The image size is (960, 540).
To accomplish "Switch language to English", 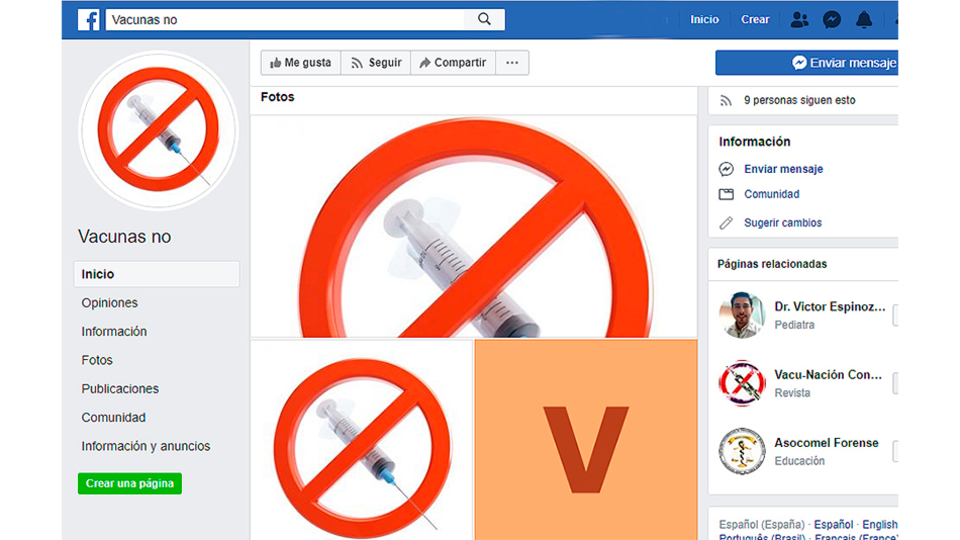I will tap(880, 525).
